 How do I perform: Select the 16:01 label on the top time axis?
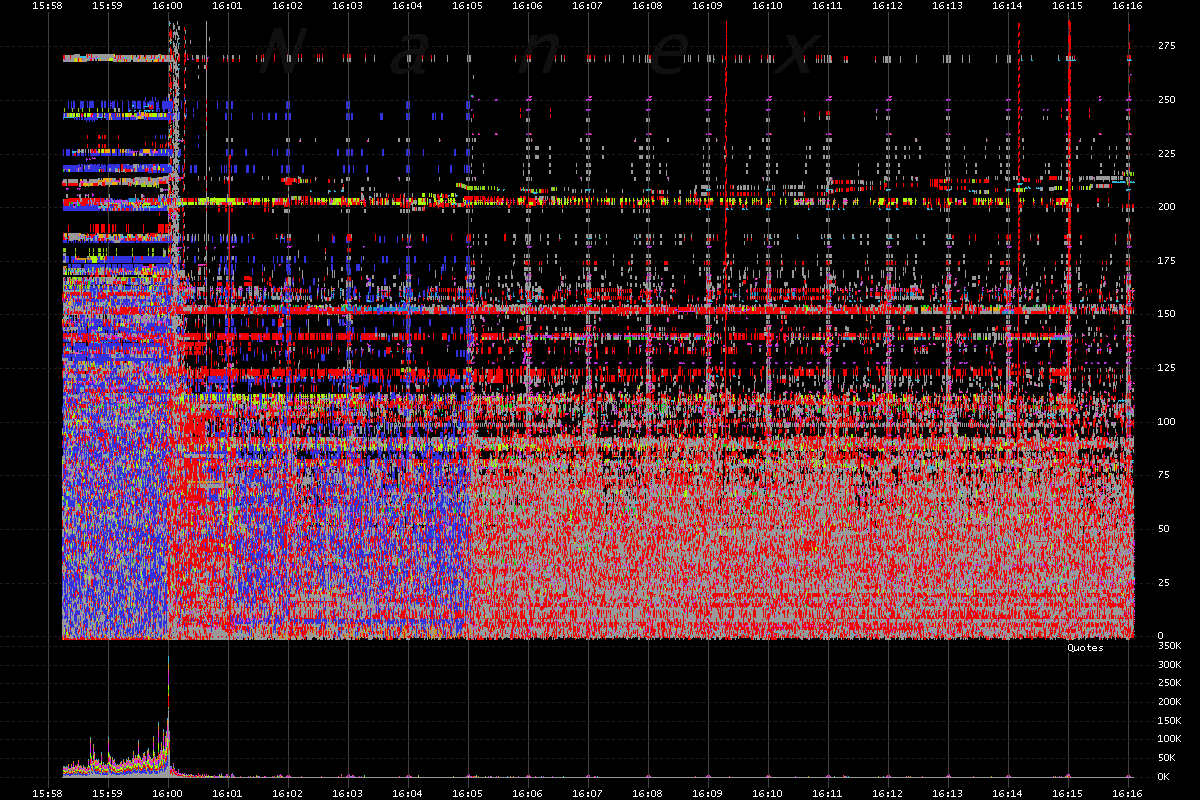227,6
